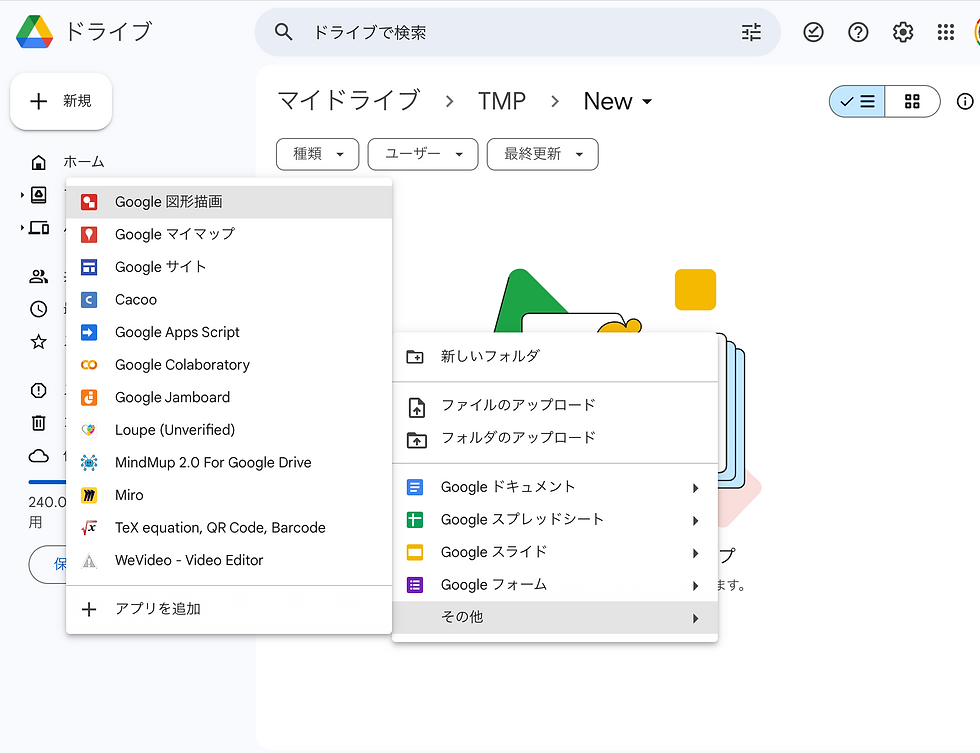Click the Google Drawings red icon

(x=89, y=202)
